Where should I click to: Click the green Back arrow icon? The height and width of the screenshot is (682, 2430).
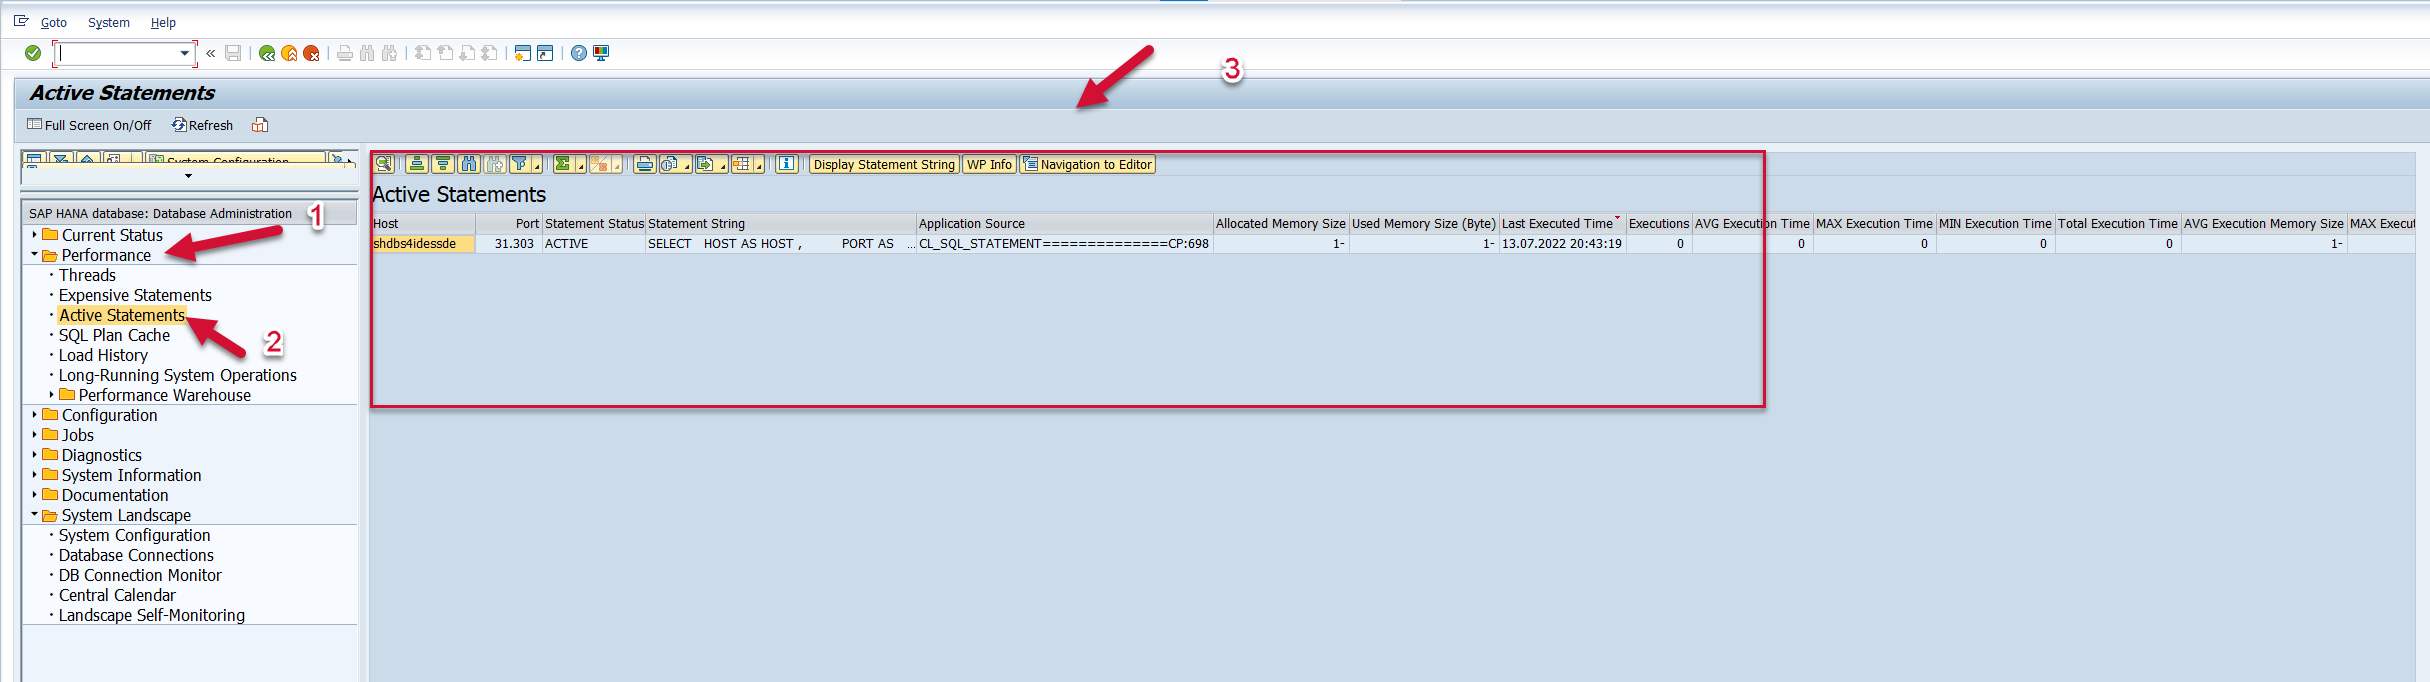click(267, 53)
